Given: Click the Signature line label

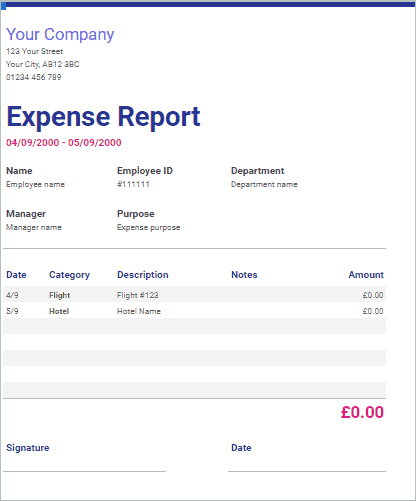Looking at the screenshot, I should tap(28, 448).
